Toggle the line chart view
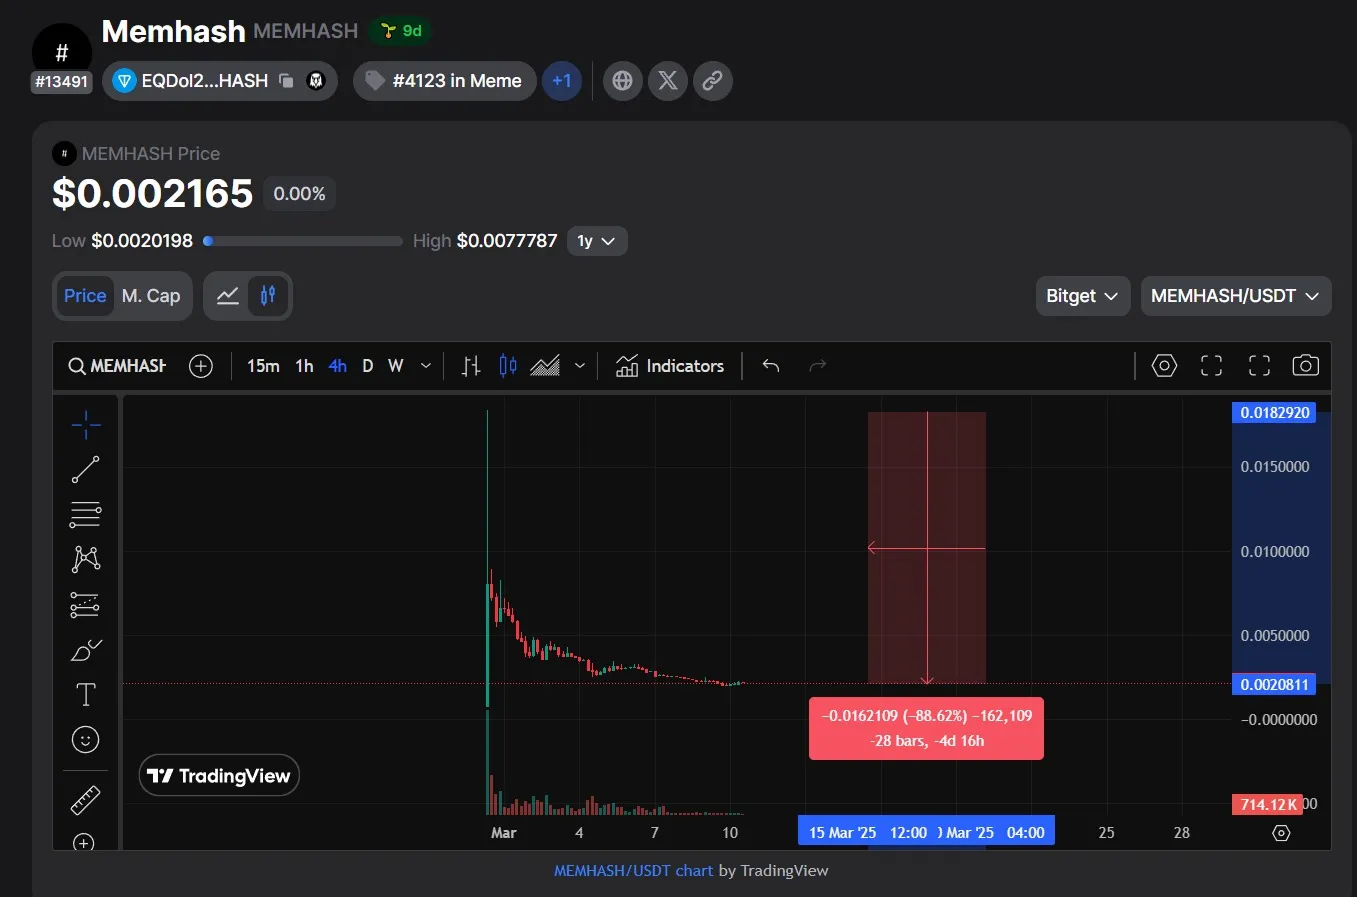This screenshot has width=1357, height=897. tap(228, 296)
